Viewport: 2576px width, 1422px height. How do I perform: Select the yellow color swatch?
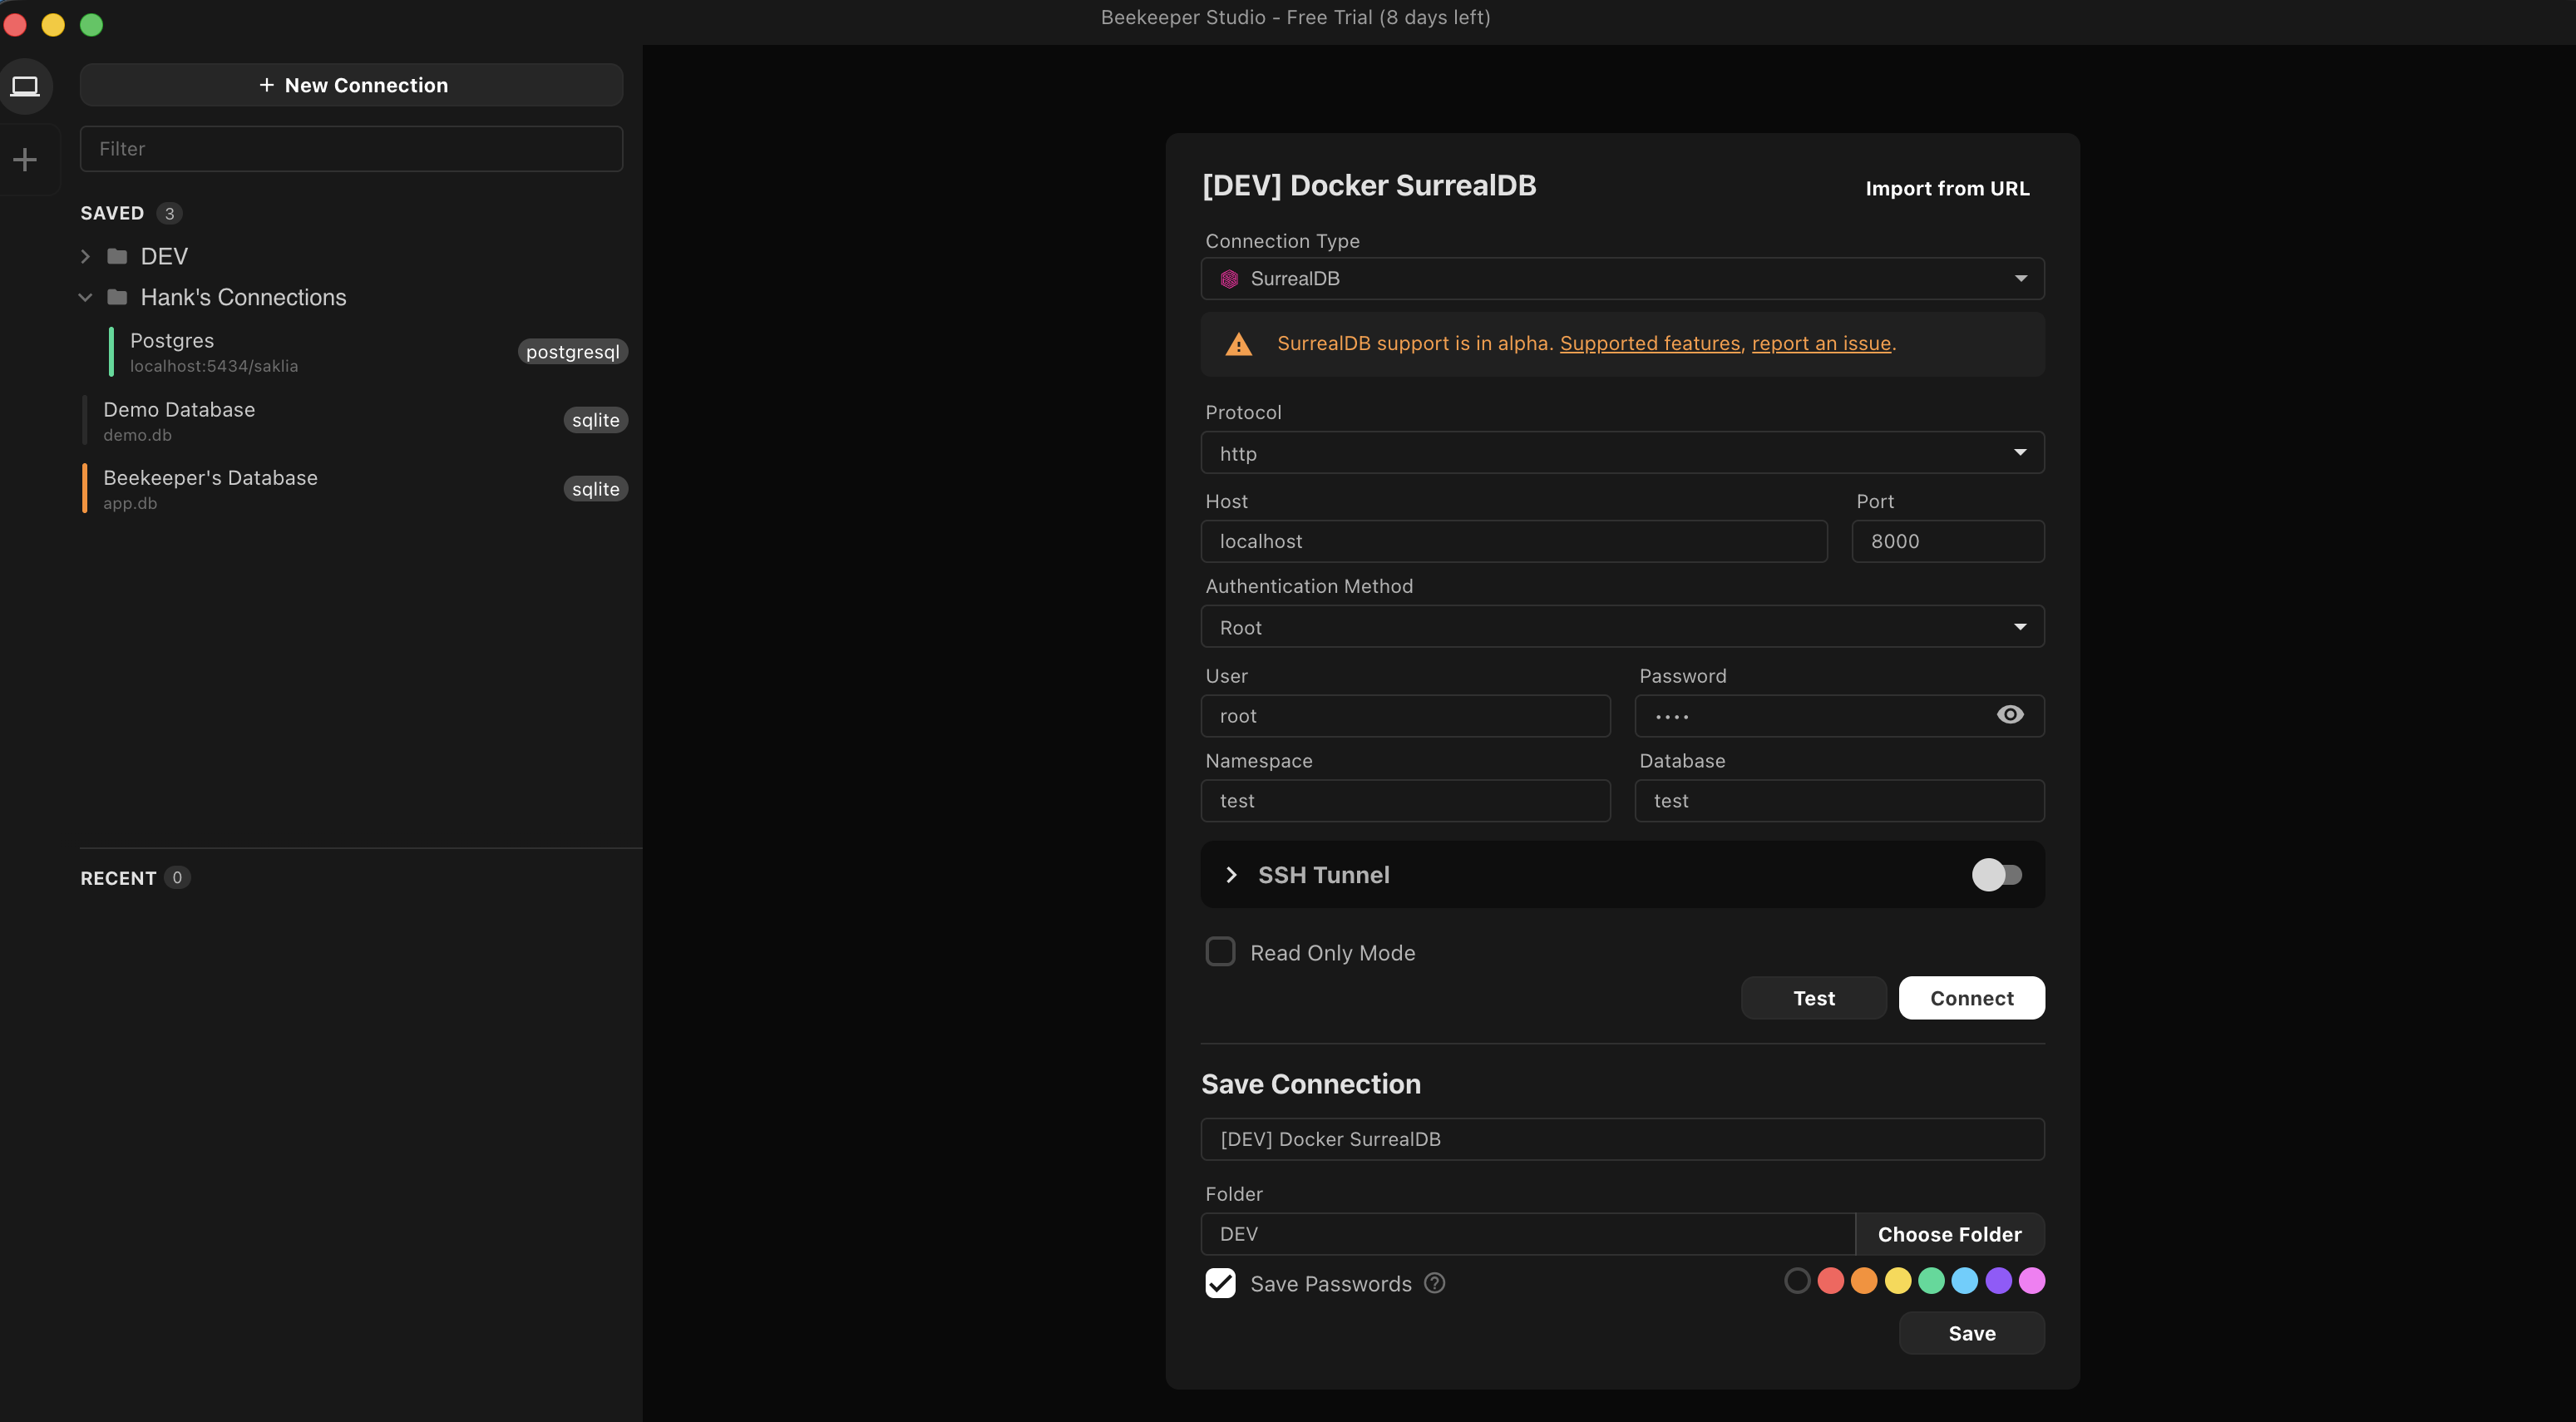pyautogui.click(x=1898, y=1281)
